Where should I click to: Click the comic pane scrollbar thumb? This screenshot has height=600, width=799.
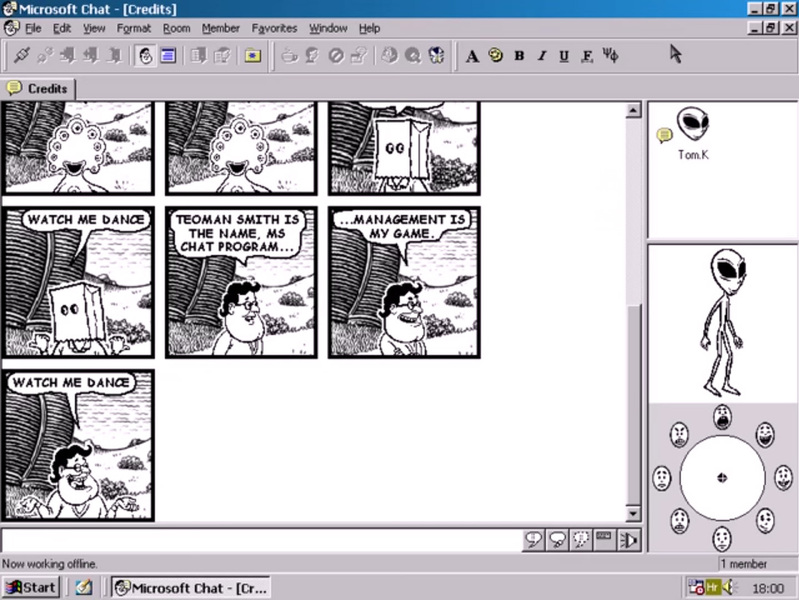[x=633, y=405]
